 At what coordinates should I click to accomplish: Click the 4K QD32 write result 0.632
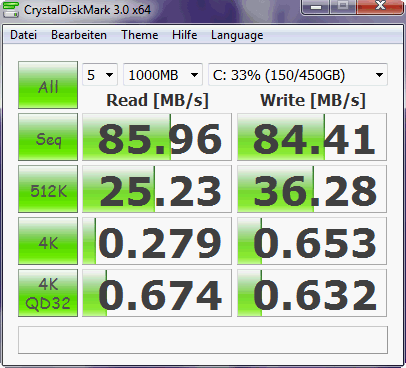point(312,293)
